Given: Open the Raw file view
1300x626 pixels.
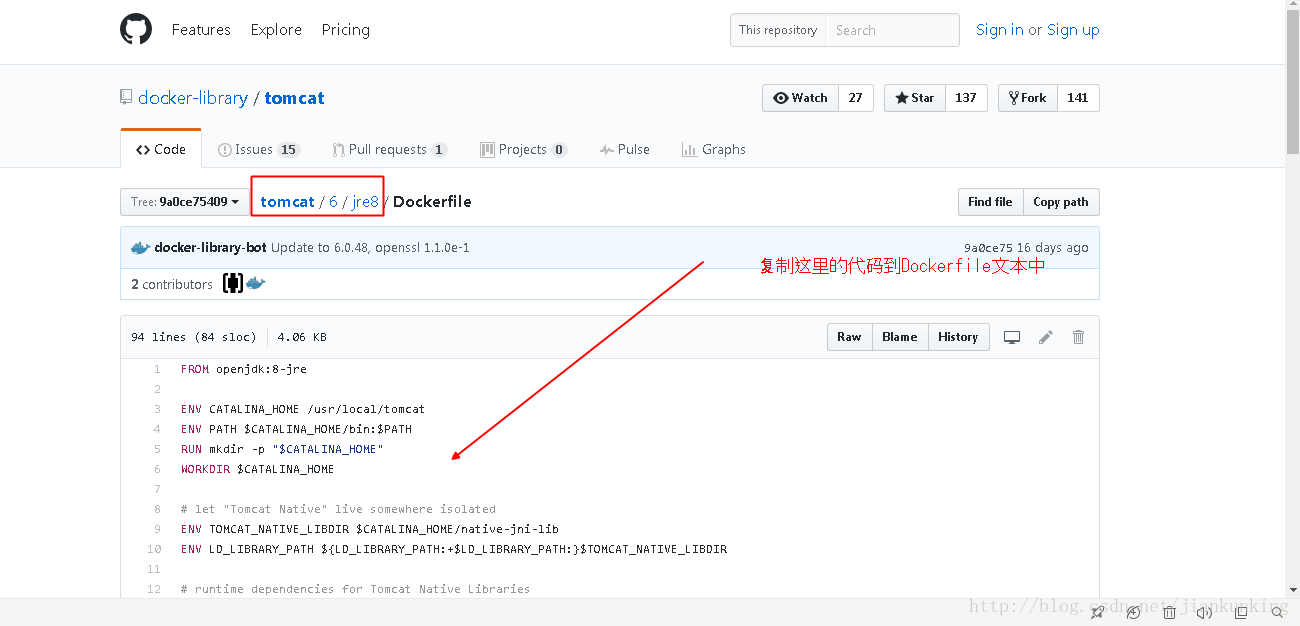Looking at the screenshot, I should pyautogui.click(x=849, y=337).
